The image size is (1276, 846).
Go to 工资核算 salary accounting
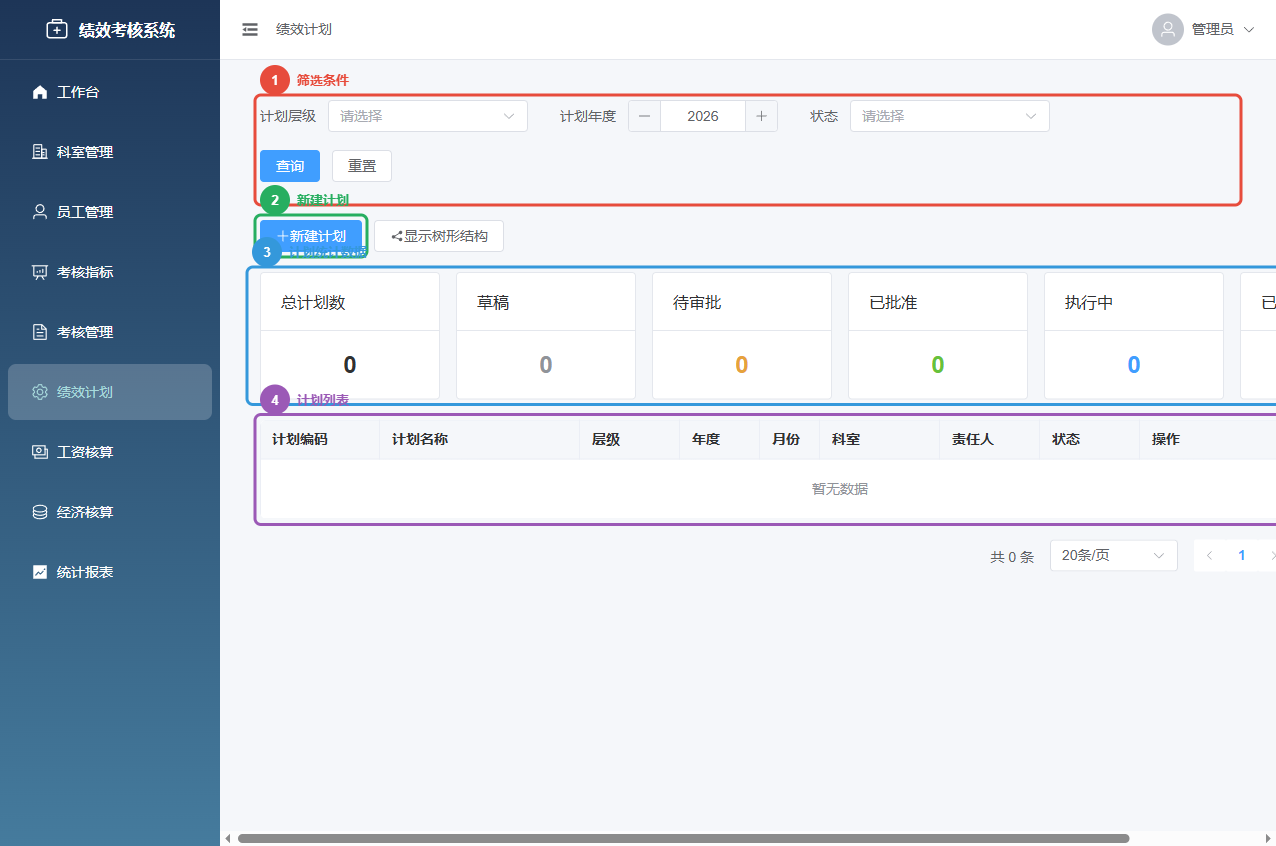pyautogui.click(x=85, y=451)
